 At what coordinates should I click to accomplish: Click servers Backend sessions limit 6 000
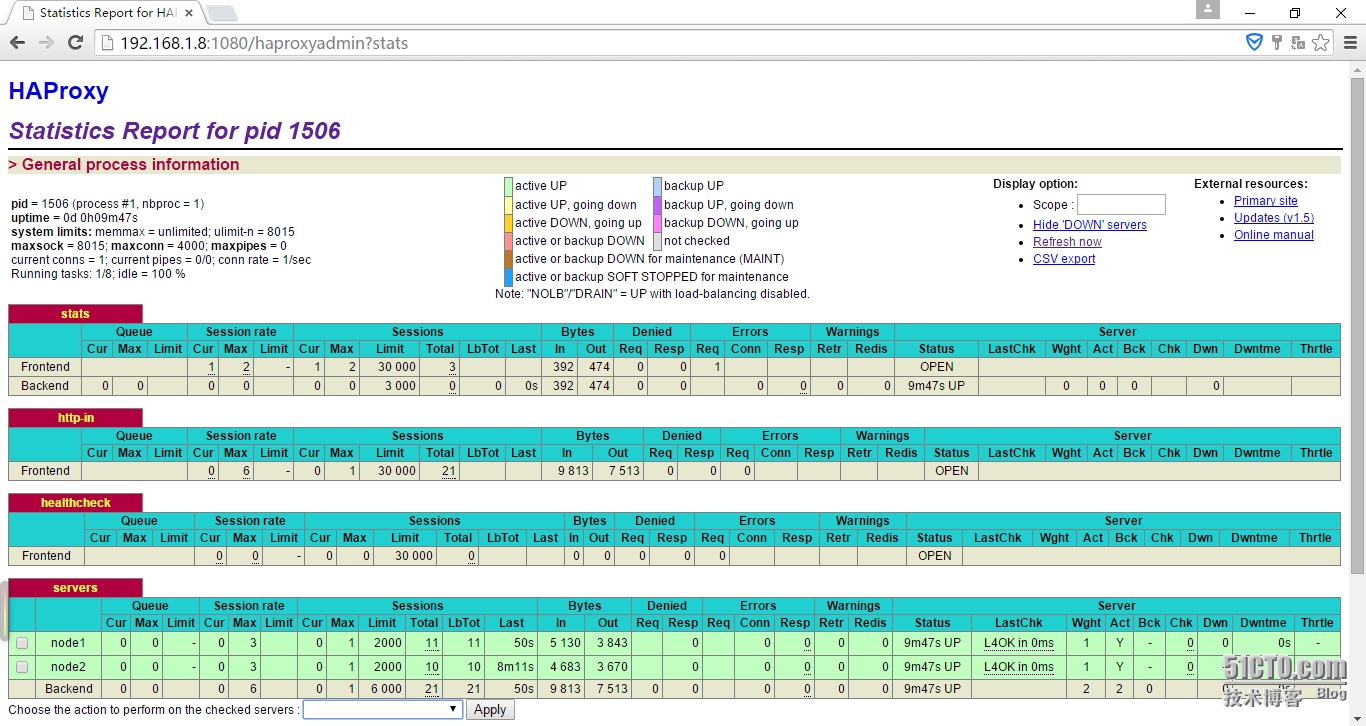384,689
